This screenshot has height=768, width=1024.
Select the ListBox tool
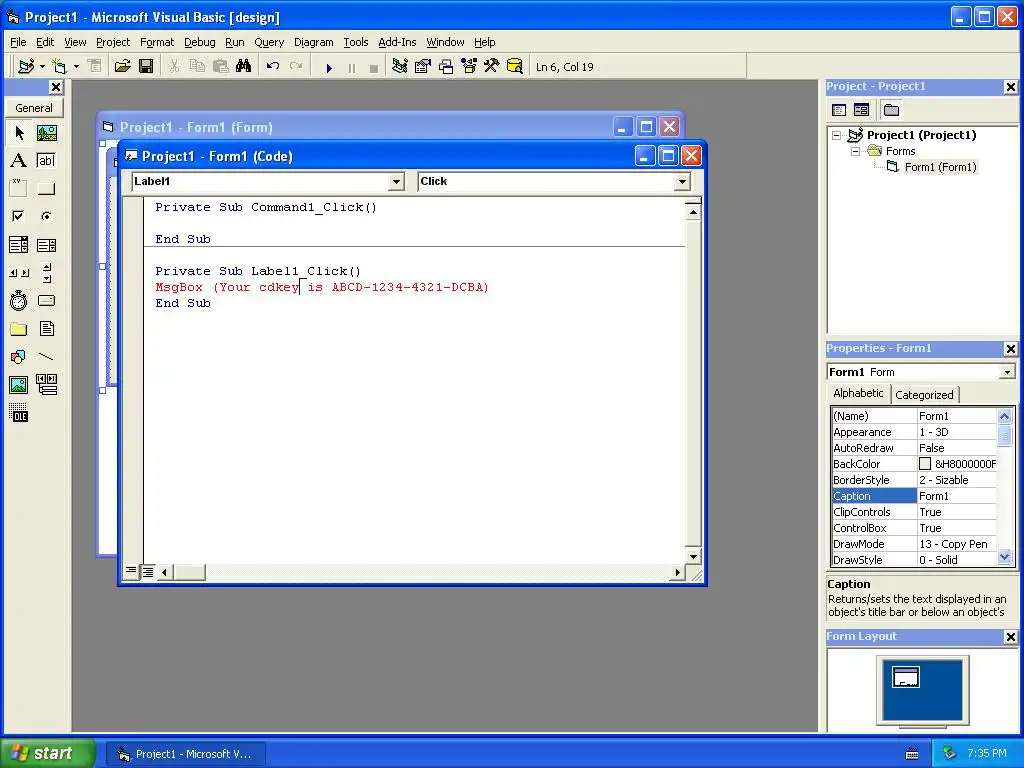click(x=46, y=245)
